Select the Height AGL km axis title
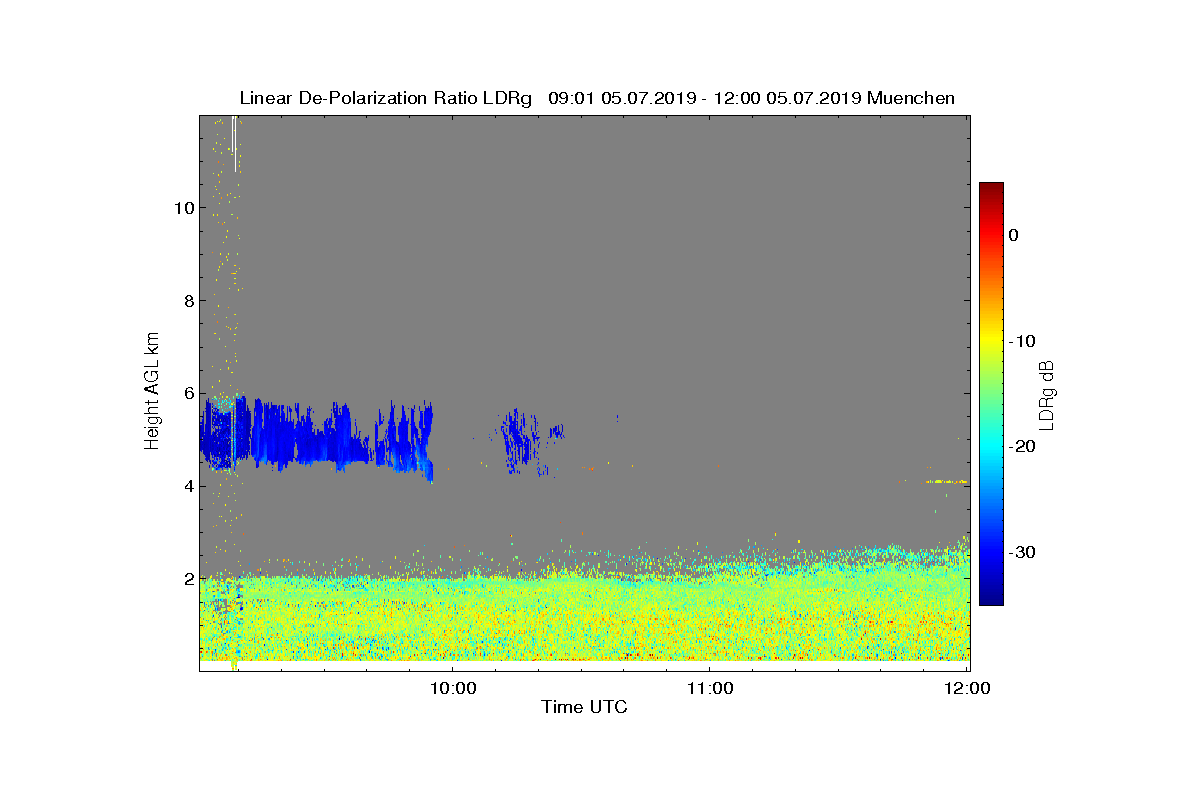1200x800 pixels. pyautogui.click(x=152, y=393)
